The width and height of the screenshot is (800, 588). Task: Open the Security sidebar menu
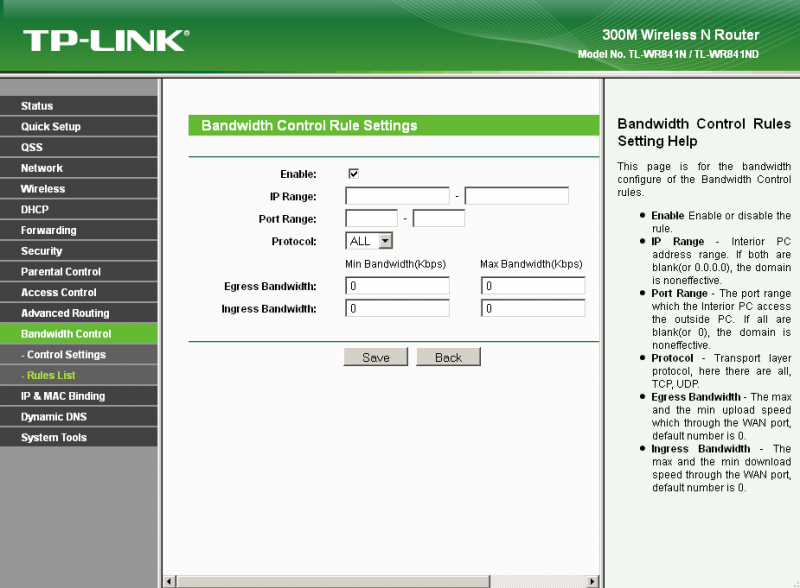[79, 251]
